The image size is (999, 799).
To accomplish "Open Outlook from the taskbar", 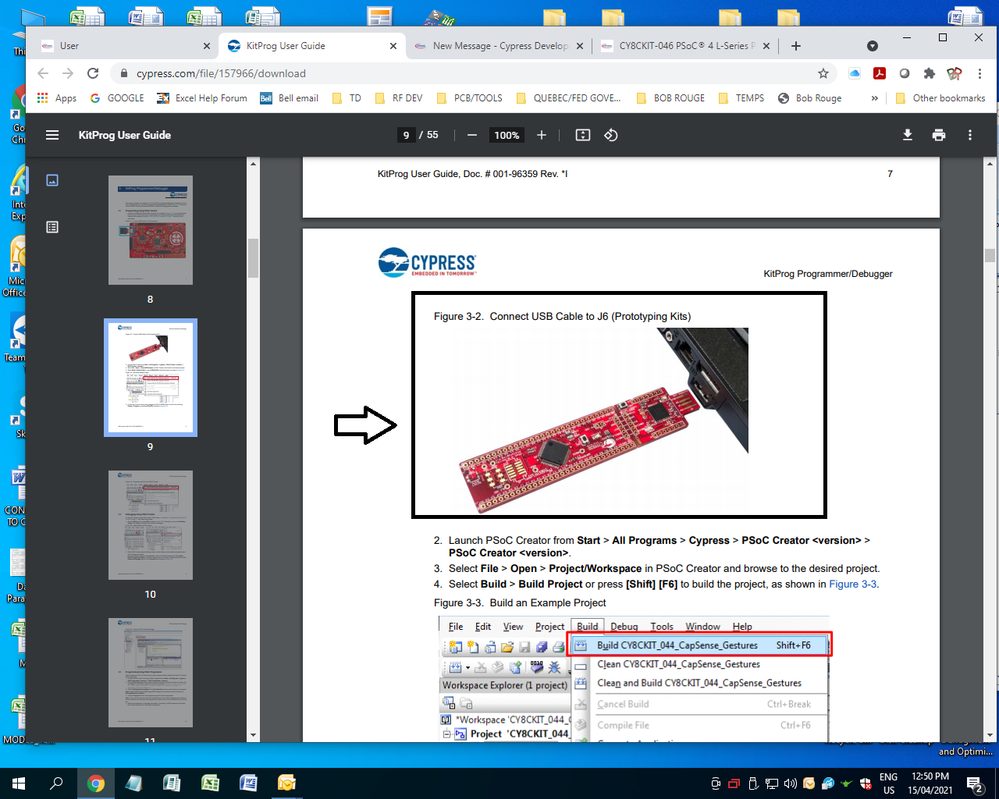I will click(x=287, y=783).
